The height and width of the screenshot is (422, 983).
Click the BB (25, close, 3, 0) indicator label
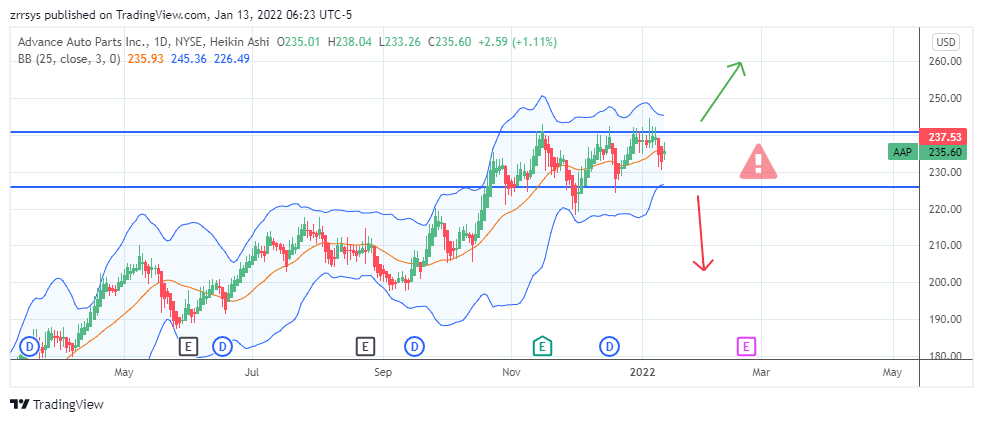(70, 58)
